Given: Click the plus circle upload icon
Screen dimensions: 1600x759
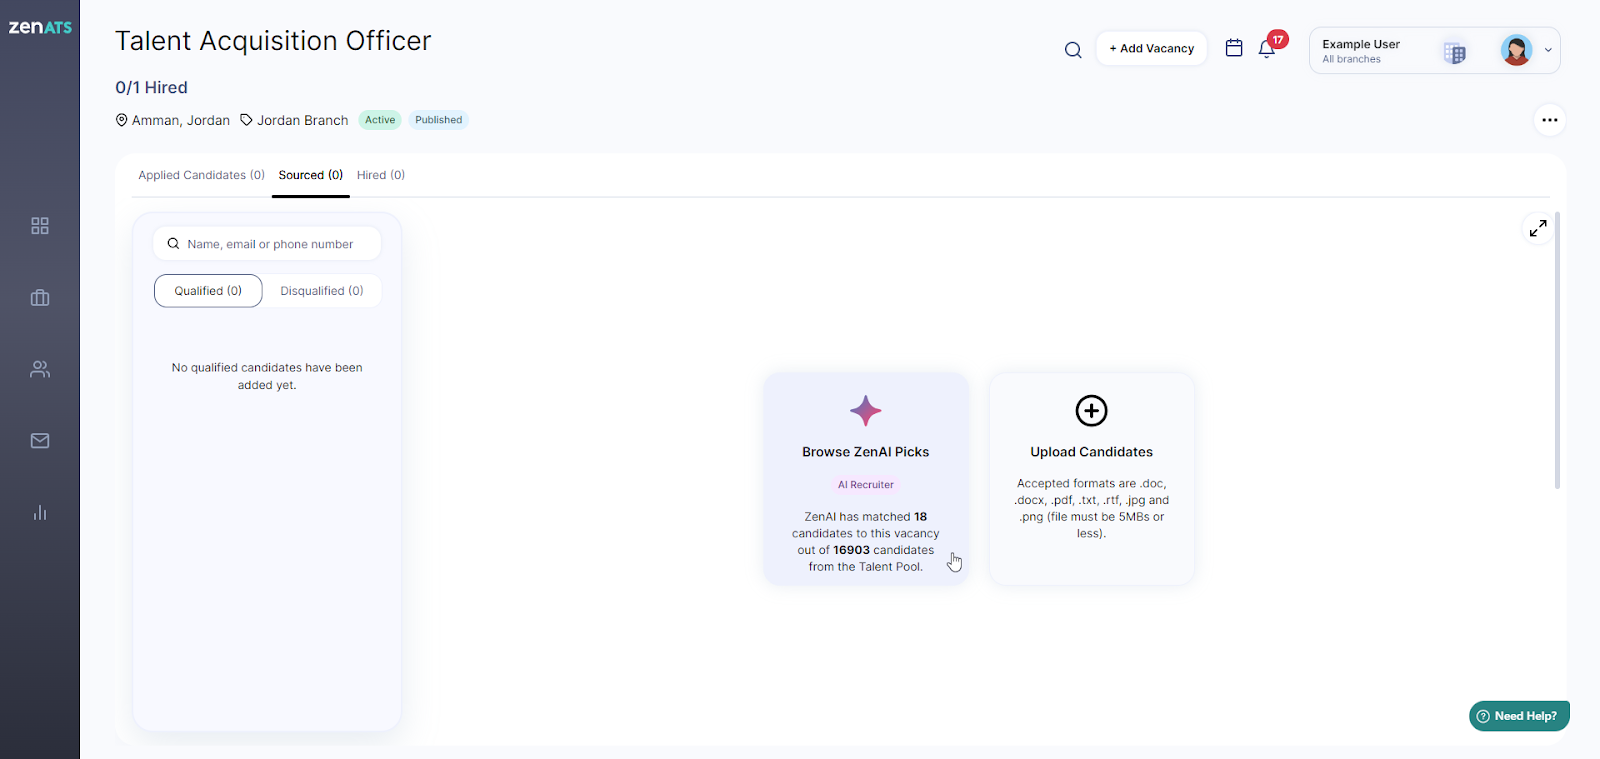Looking at the screenshot, I should [x=1092, y=410].
